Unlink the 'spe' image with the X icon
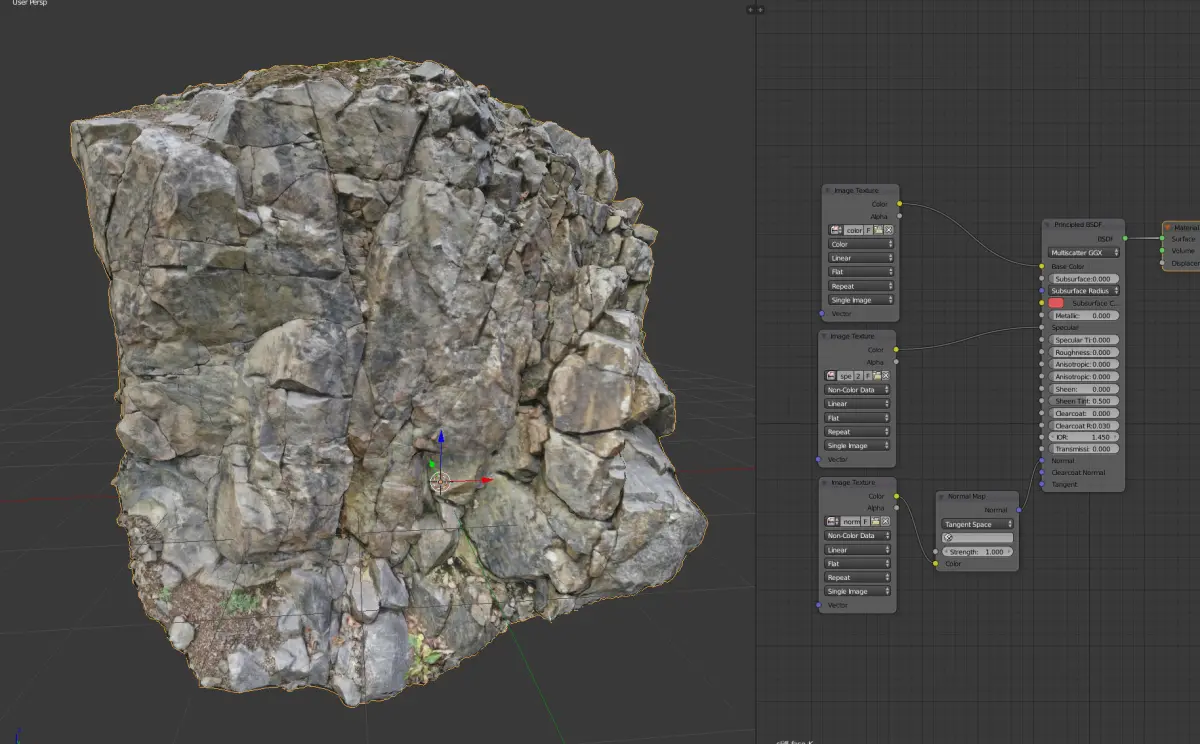The width and height of the screenshot is (1200, 744). pos(886,376)
